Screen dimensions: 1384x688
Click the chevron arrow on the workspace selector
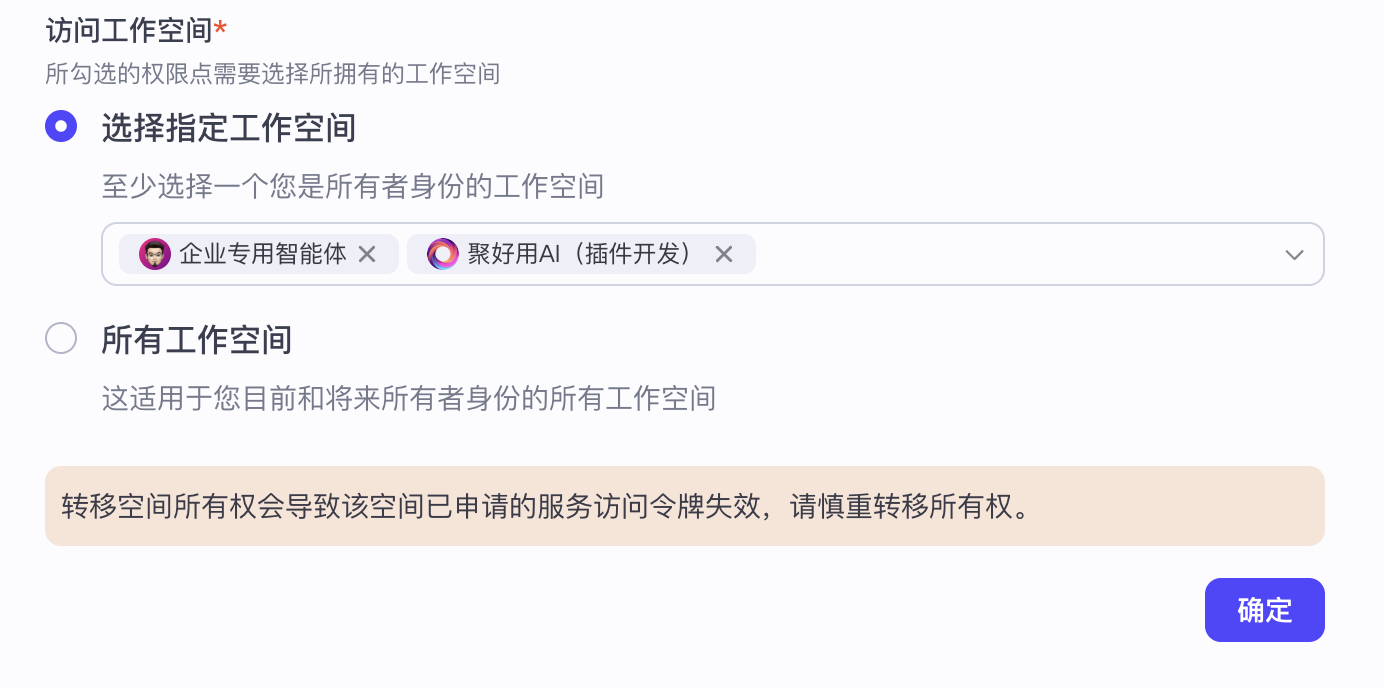(1294, 254)
